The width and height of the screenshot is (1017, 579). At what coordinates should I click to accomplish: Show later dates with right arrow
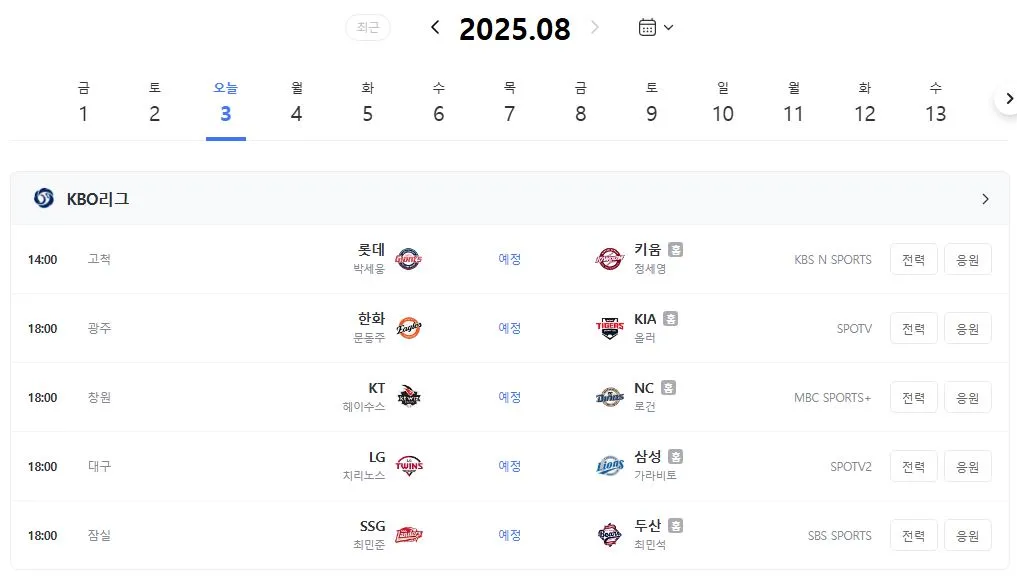[1009, 99]
